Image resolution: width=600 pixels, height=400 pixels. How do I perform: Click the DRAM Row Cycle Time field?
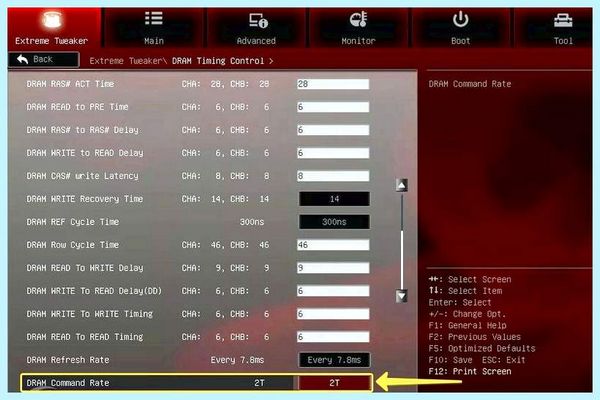tap(333, 245)
